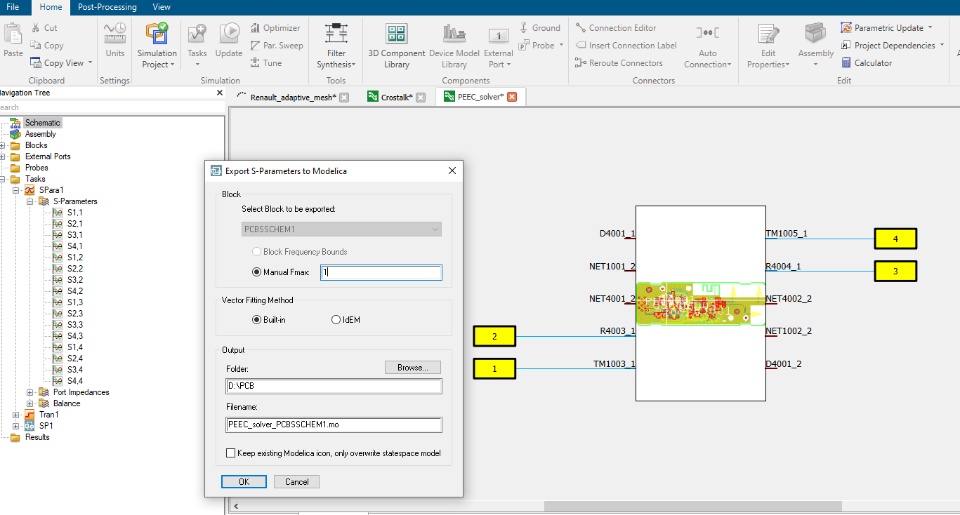Image resolution: width=960 pixels, height=515 pixels.
Task: Select Built-in vector fitting method
Action: (257, 320)
